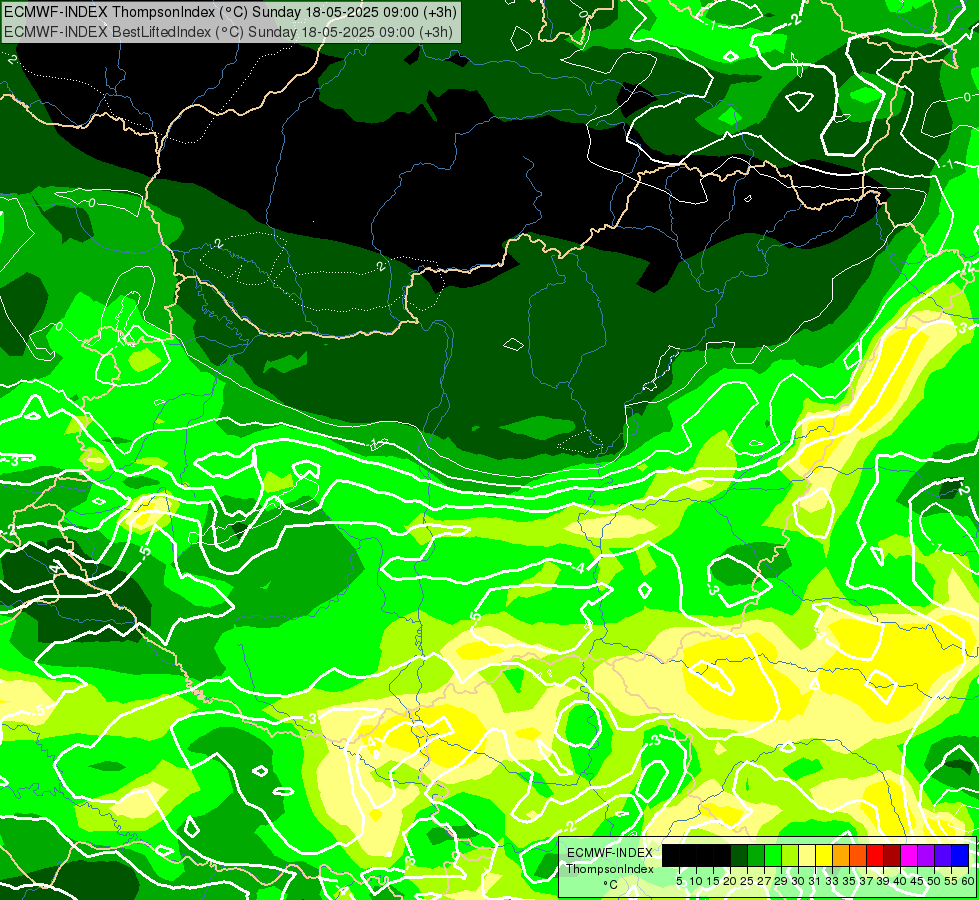The width and height of the screenshot is (979, 900).
Task: Click legend tick value 31
Action: [x=815, y=881]
